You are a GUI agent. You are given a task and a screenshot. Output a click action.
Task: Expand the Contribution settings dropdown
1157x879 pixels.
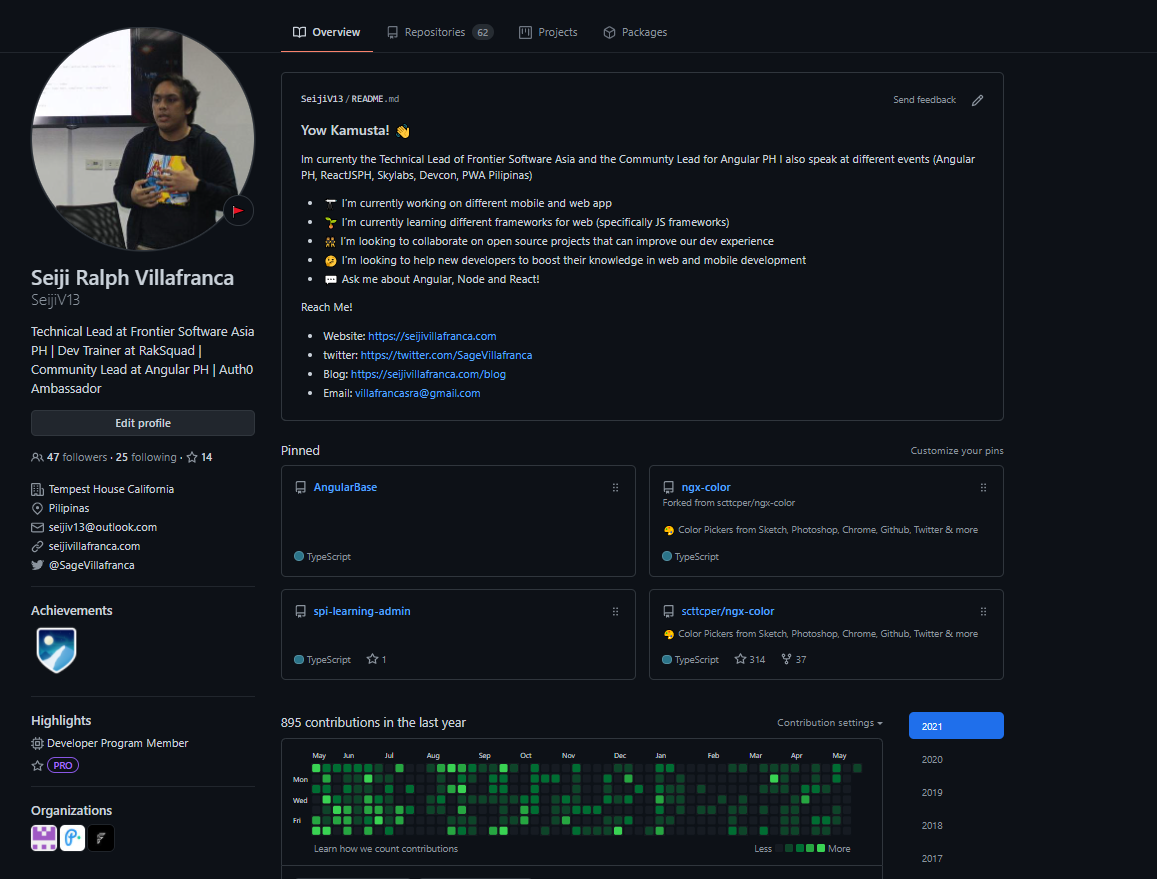click(x=829, y=723)
